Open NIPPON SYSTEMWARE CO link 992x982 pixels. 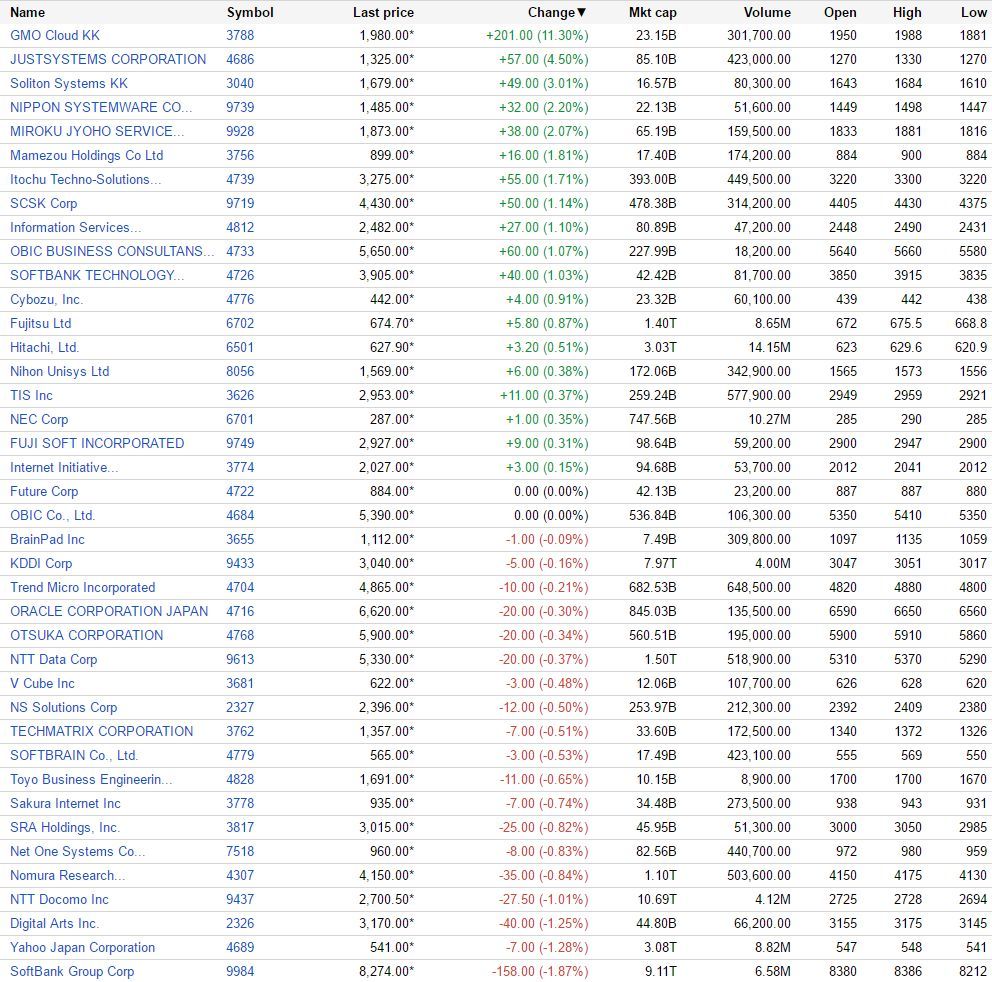tap(101, 108)
